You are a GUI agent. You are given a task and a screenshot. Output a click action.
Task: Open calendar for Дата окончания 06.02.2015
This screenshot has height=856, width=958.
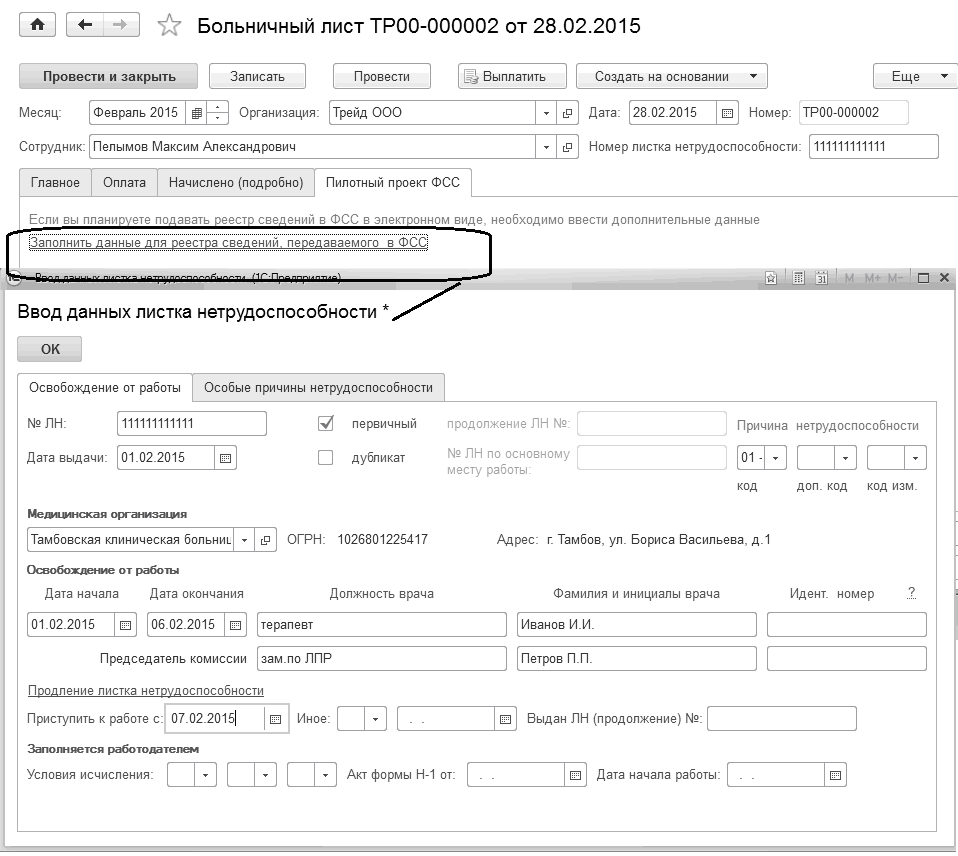(x=235, y=625)
